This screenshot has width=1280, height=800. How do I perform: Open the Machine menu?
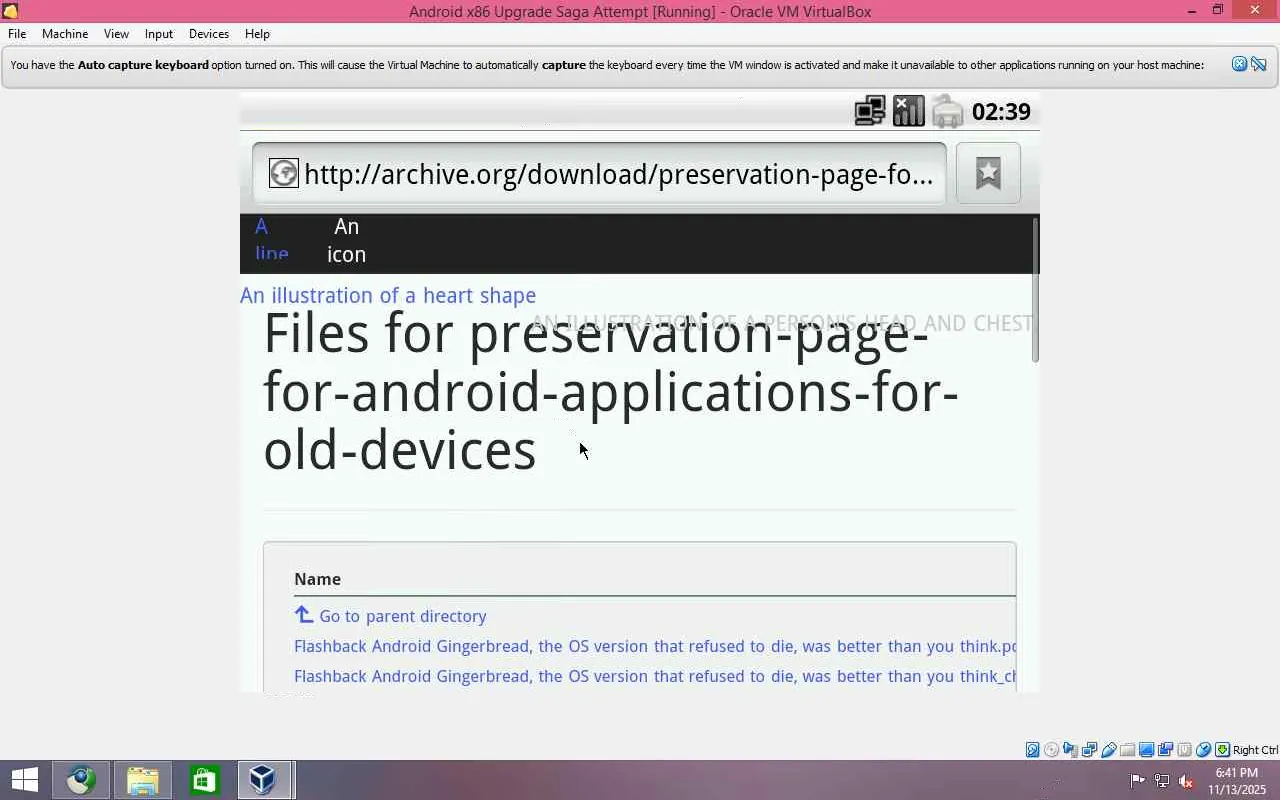coord(65,33)
